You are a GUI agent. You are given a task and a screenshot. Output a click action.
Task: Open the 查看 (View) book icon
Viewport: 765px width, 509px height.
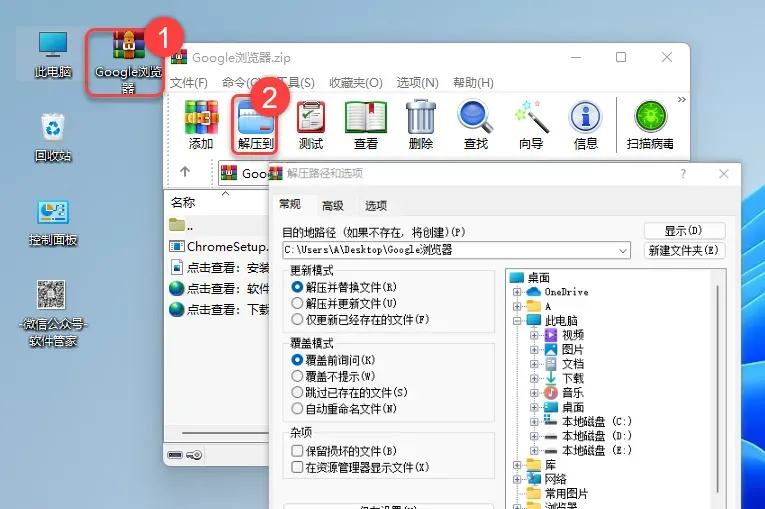click(x=366, y=124)
